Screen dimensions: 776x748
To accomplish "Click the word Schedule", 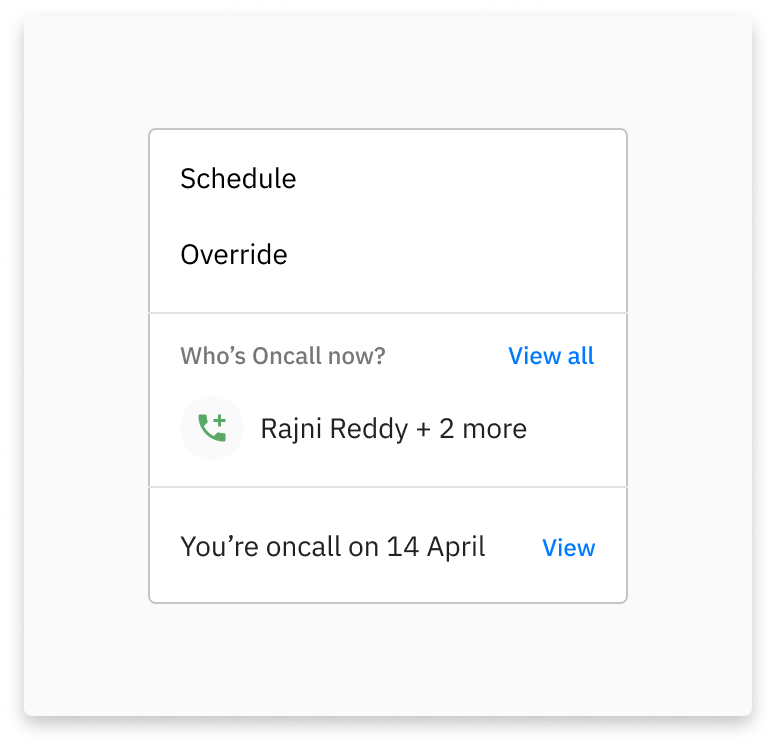I will click(x=238, y=179).
